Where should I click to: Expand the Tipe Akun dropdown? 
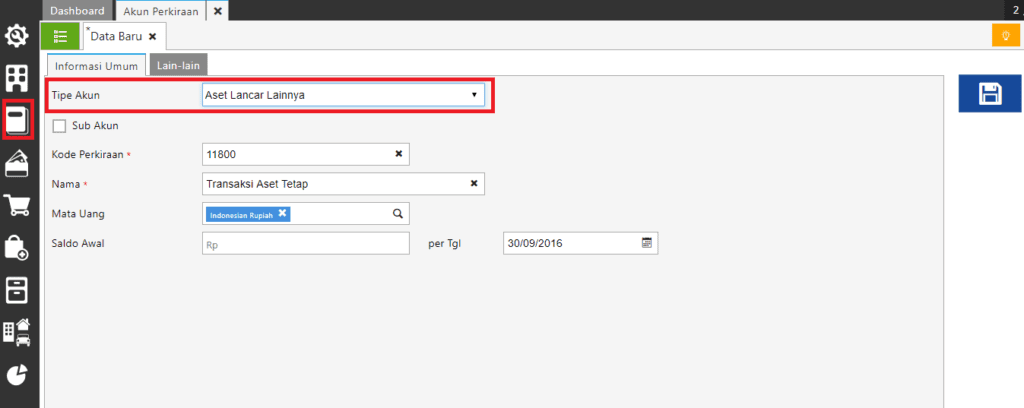[474, 95]
